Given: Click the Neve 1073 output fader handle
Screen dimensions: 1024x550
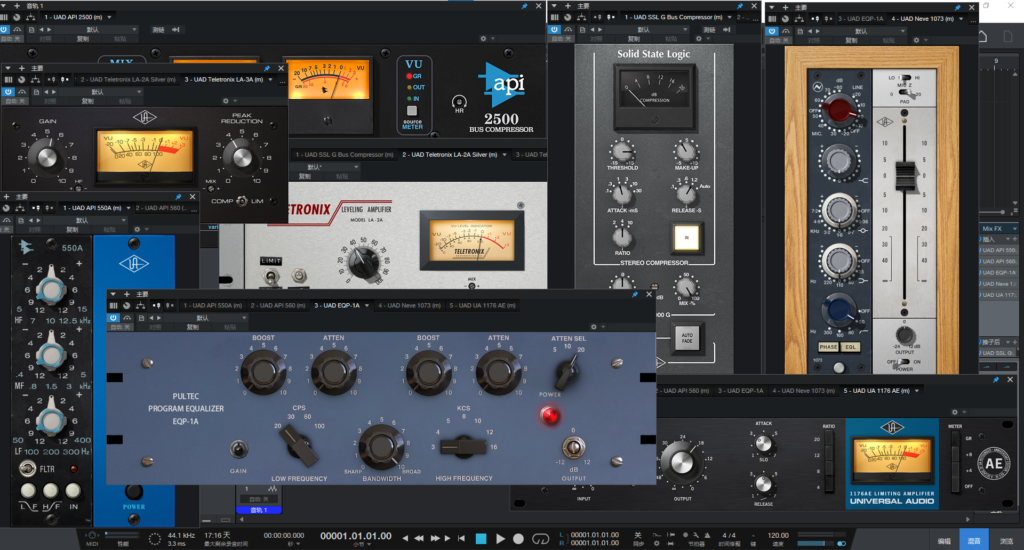Looking at the screenshot, I should [x=904, y=176].
